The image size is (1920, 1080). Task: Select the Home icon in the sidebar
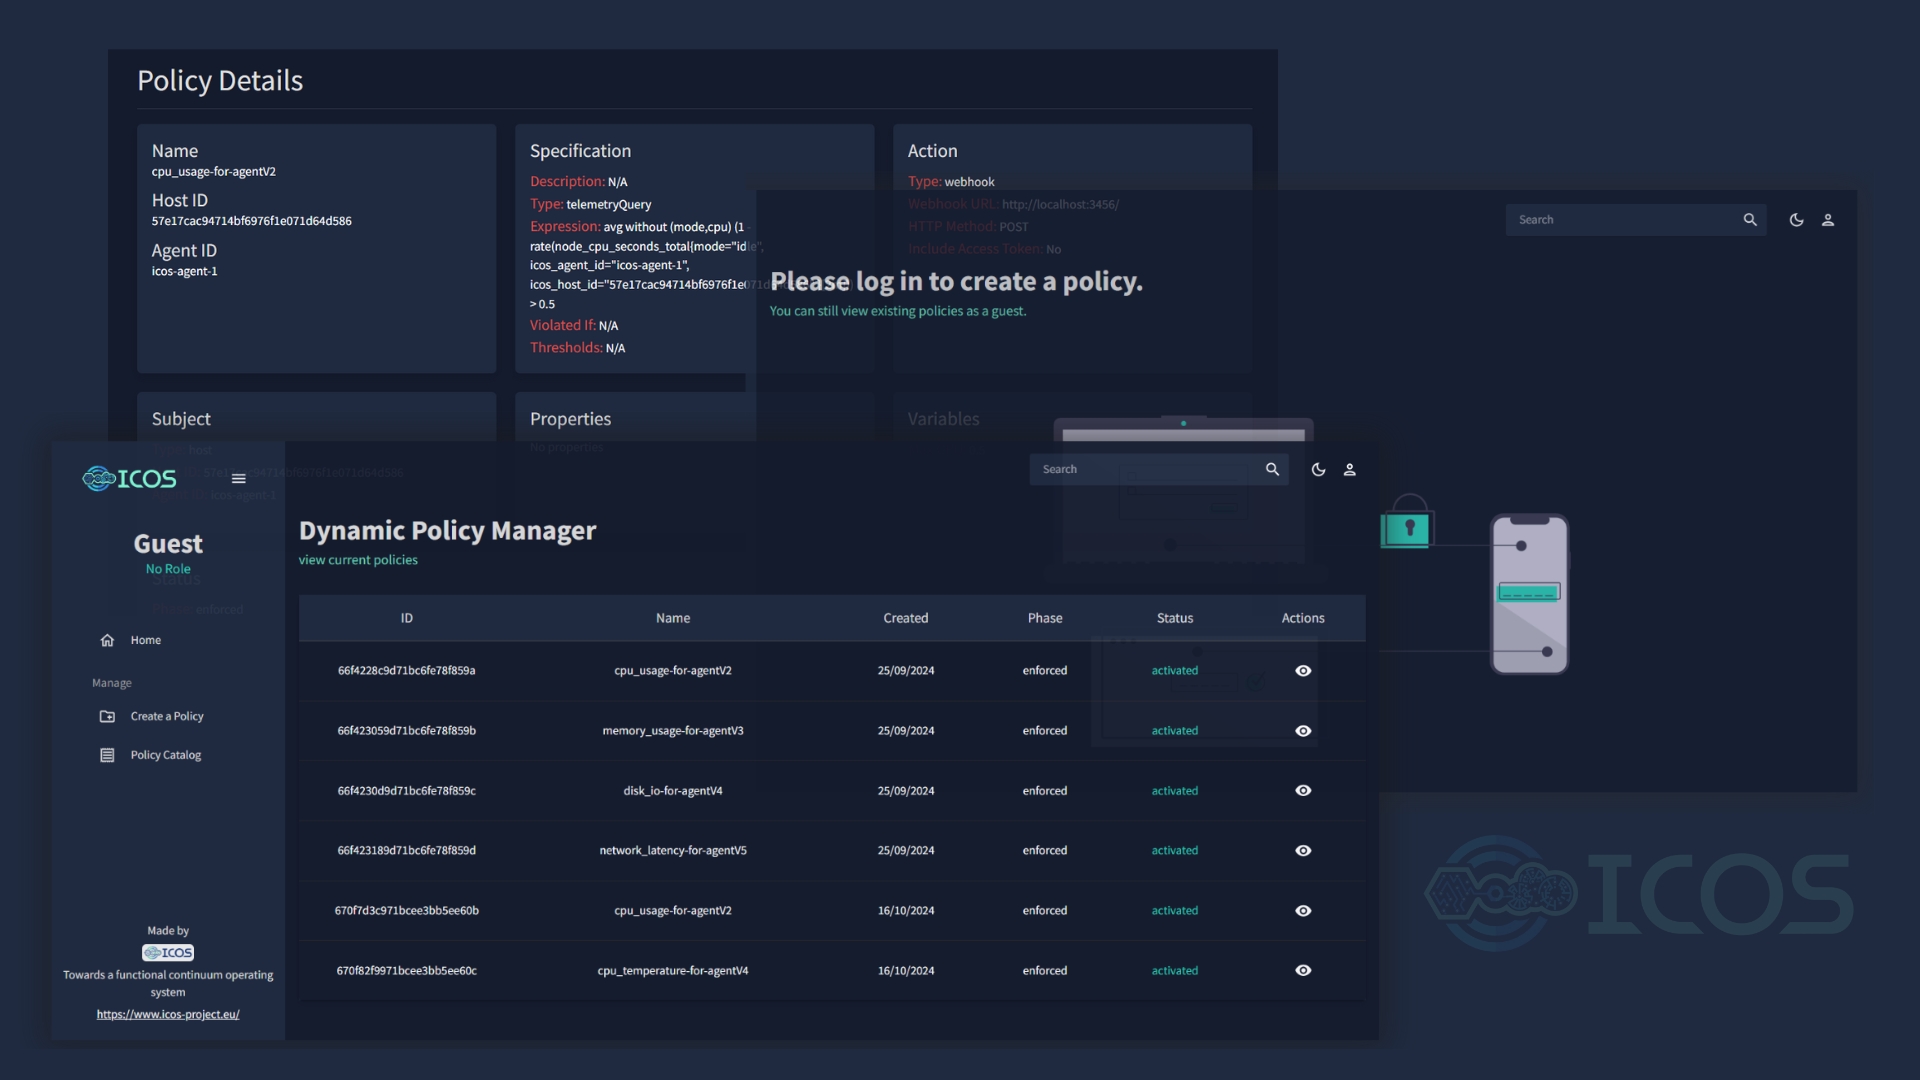(107, 640)
